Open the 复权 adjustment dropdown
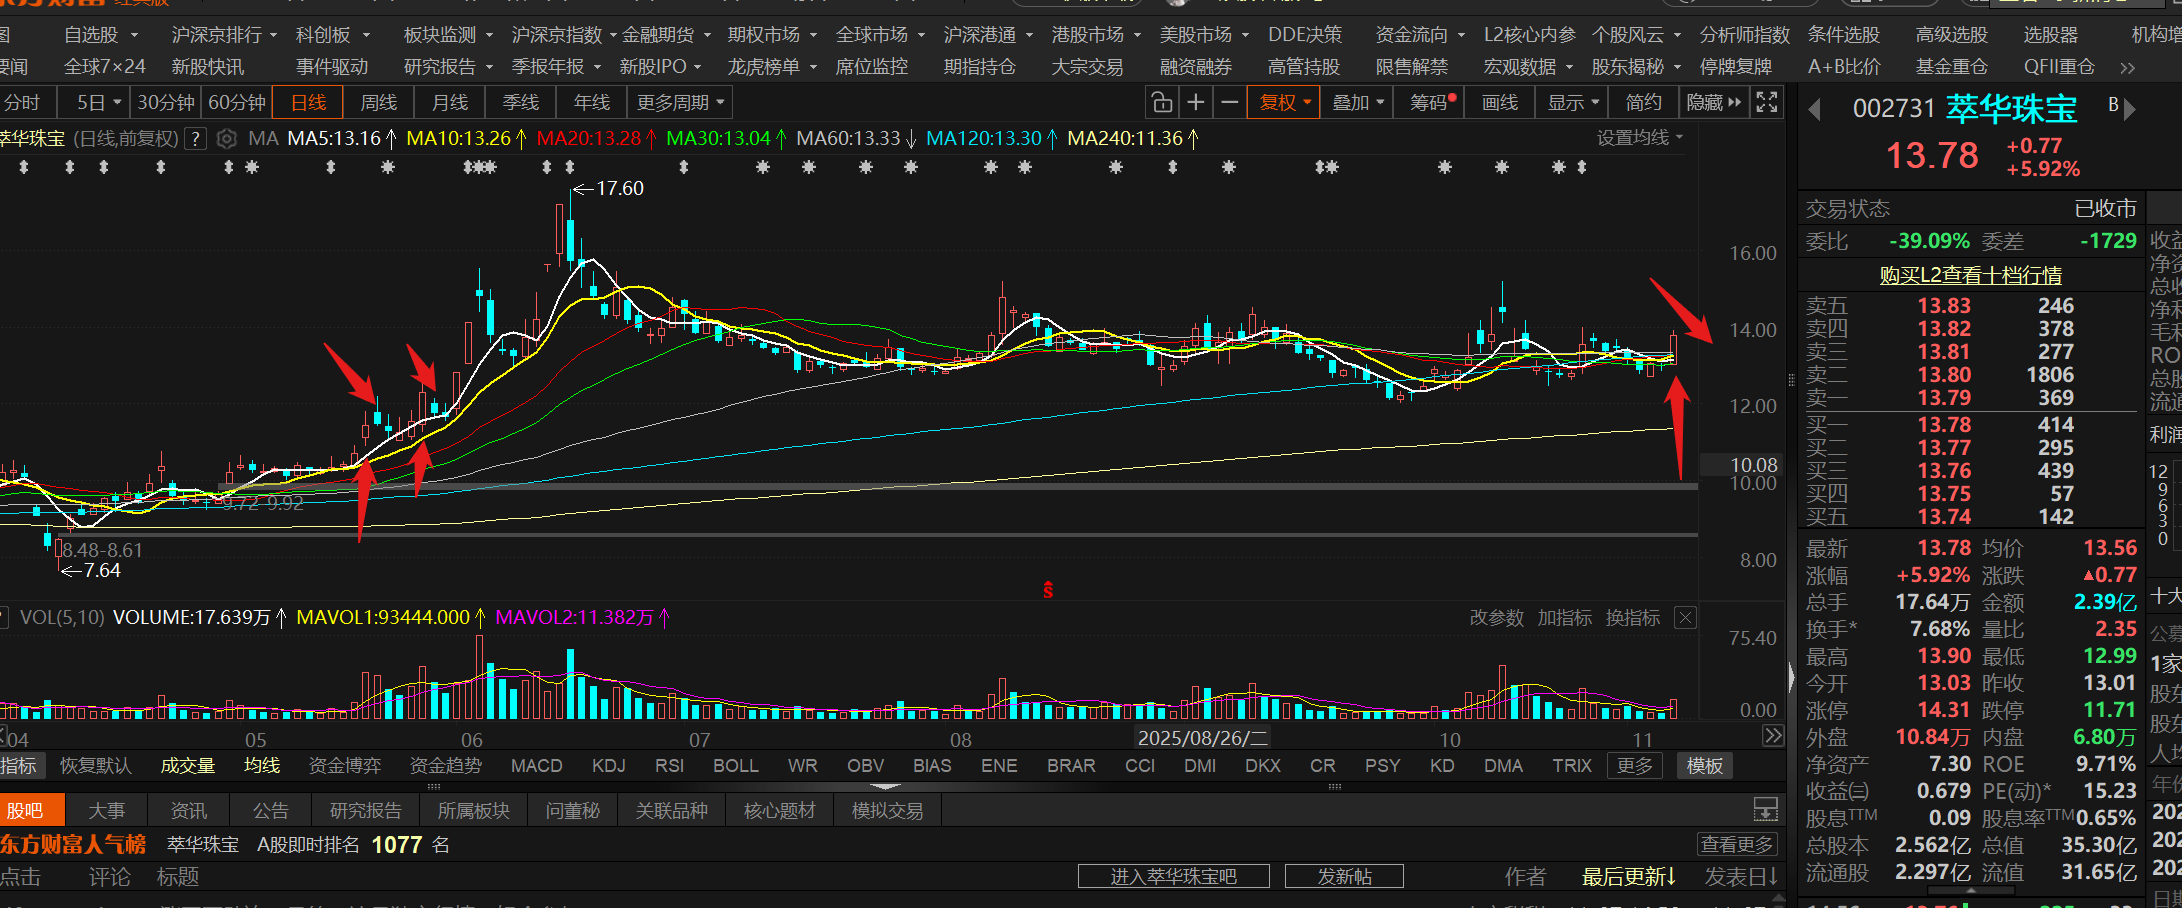The width and height of the screenshot is (2182, 908). [x=1285, y=103]
